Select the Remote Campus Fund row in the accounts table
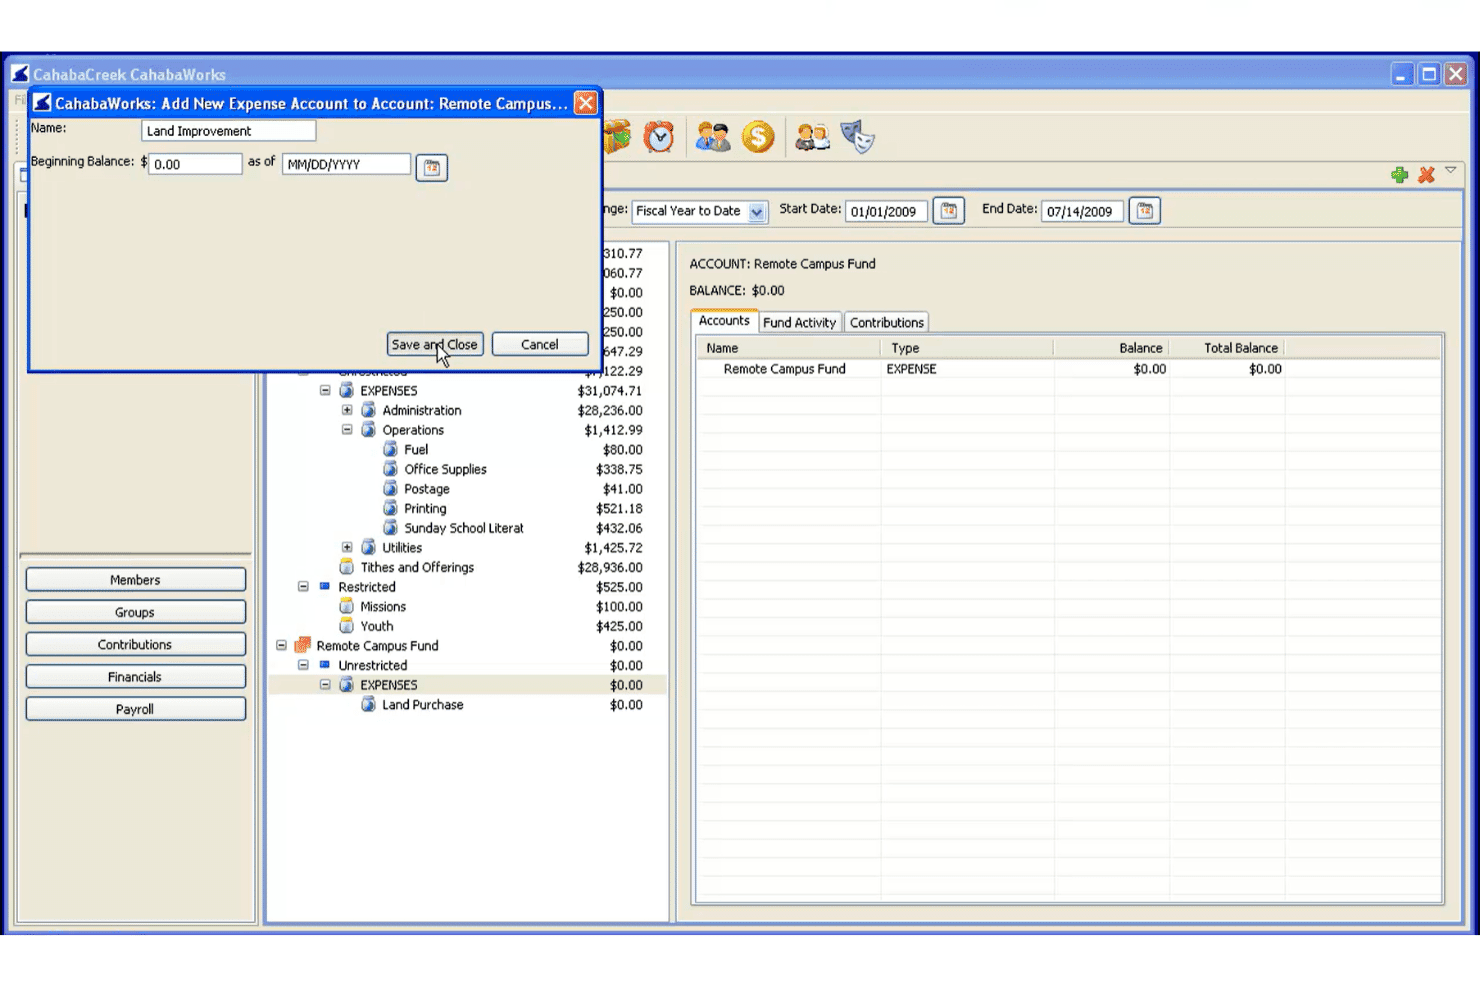The height and width of the screenshot is (987, 1480). pyautogui.click(x=1069, y=369)
